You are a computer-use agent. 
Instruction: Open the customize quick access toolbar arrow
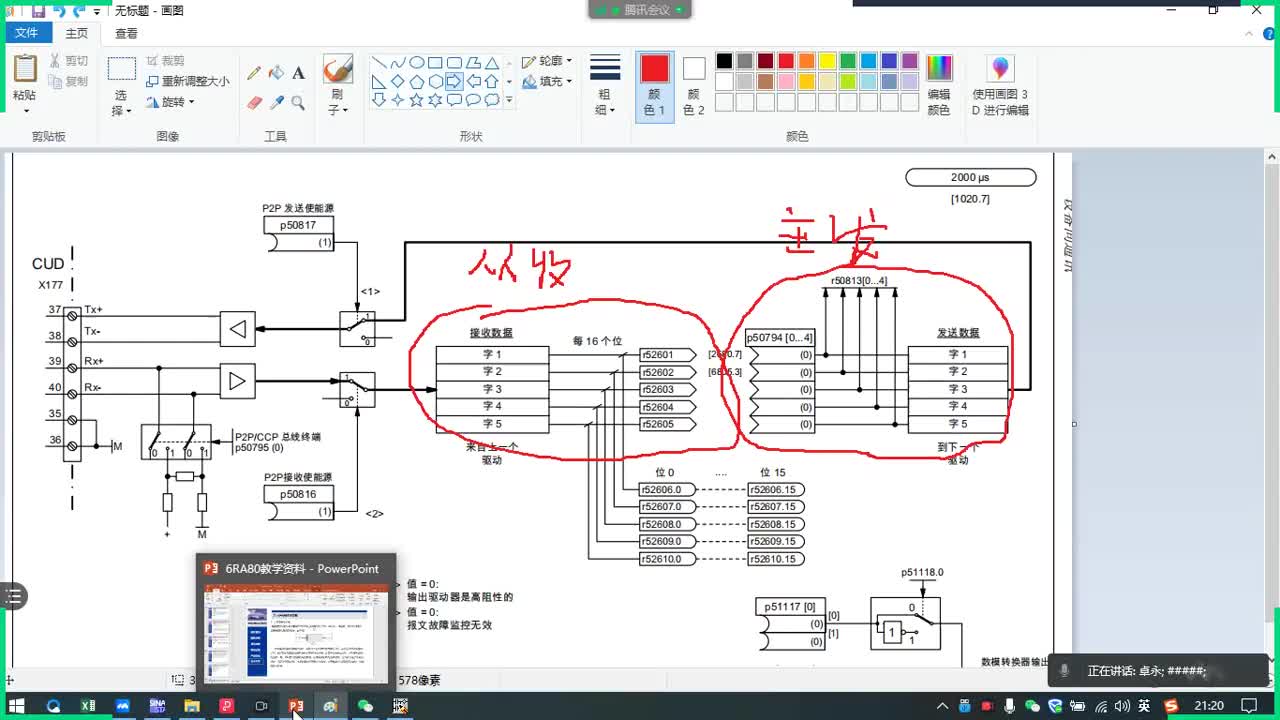[97, 11]
